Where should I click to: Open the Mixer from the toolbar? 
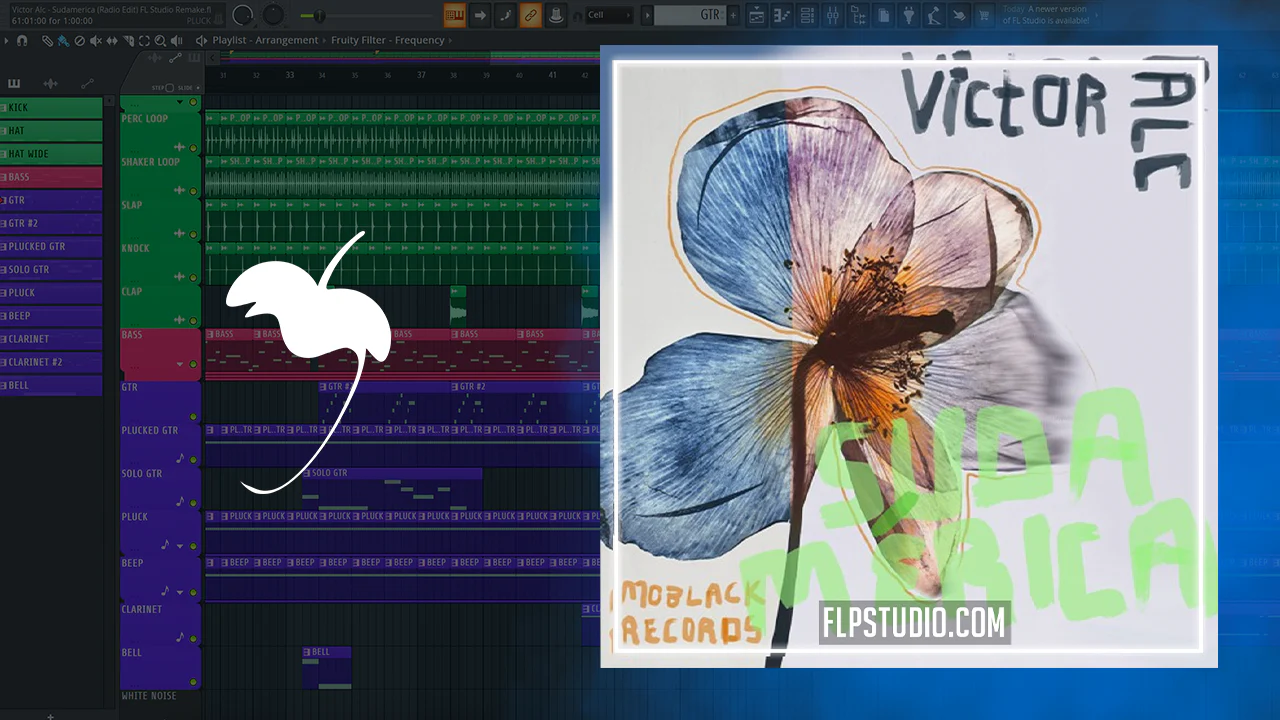833,15
